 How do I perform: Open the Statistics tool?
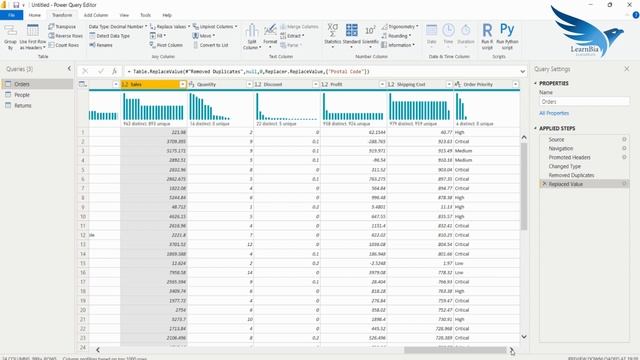(x=333, y=36)
